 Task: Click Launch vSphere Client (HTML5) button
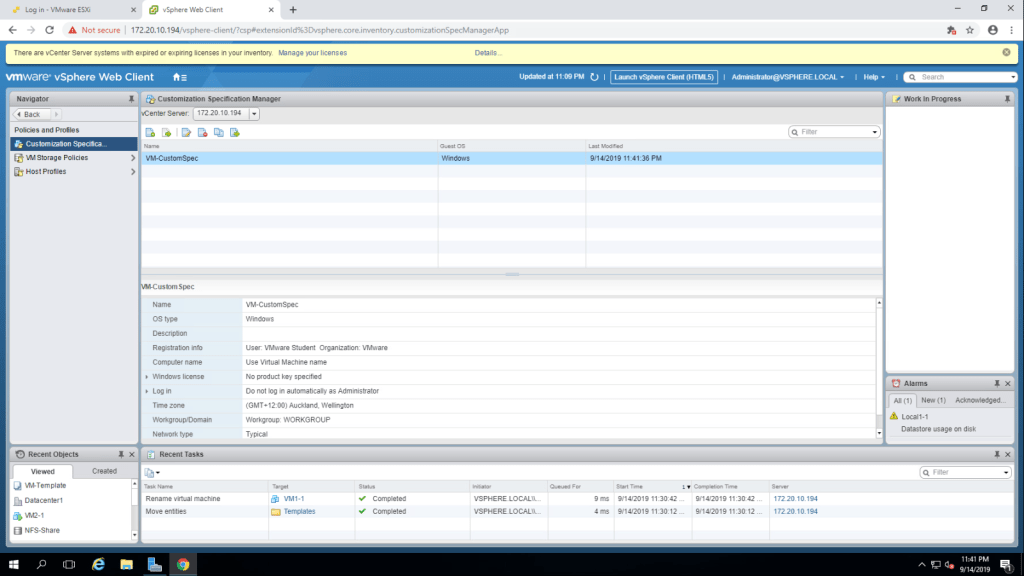(x=663, y=77)
